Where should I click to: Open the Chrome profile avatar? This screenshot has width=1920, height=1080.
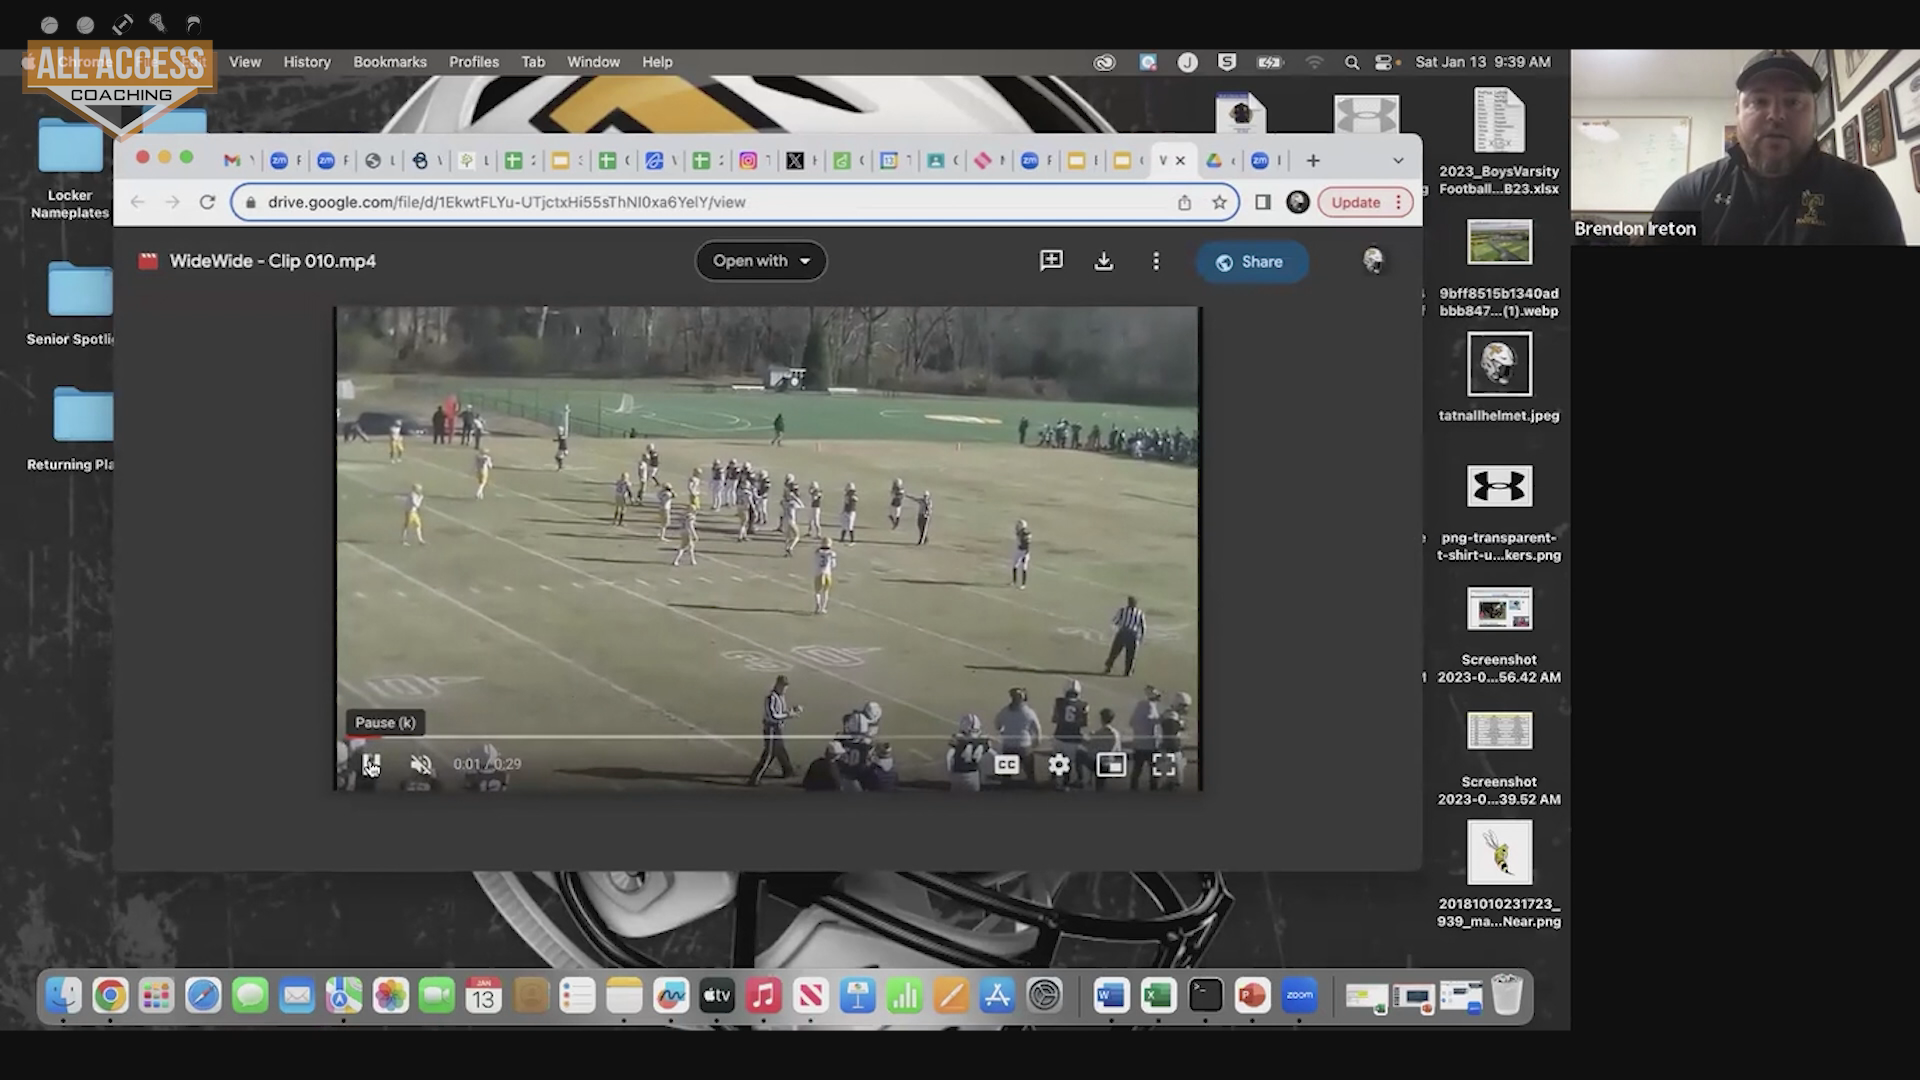click(x=1298, y=202)
